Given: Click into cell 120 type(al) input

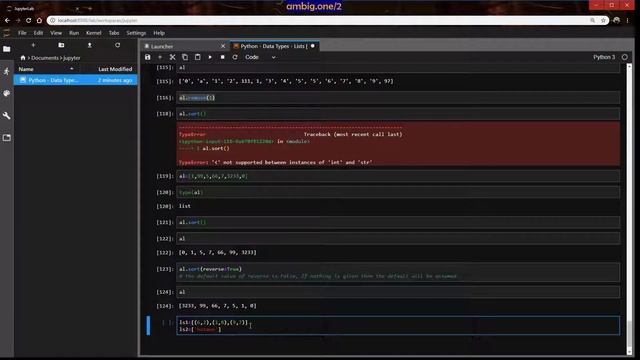Looking at the screenshot, I should tap(398, 192).
